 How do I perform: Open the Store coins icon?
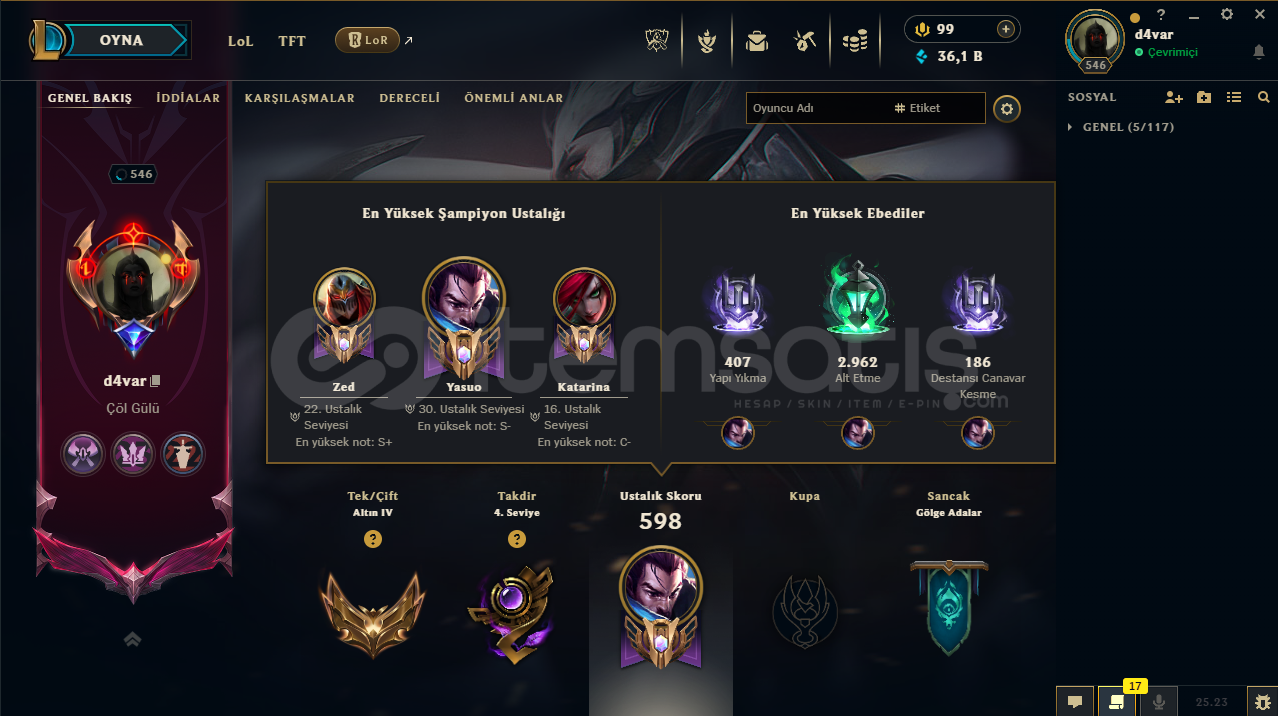855,41
